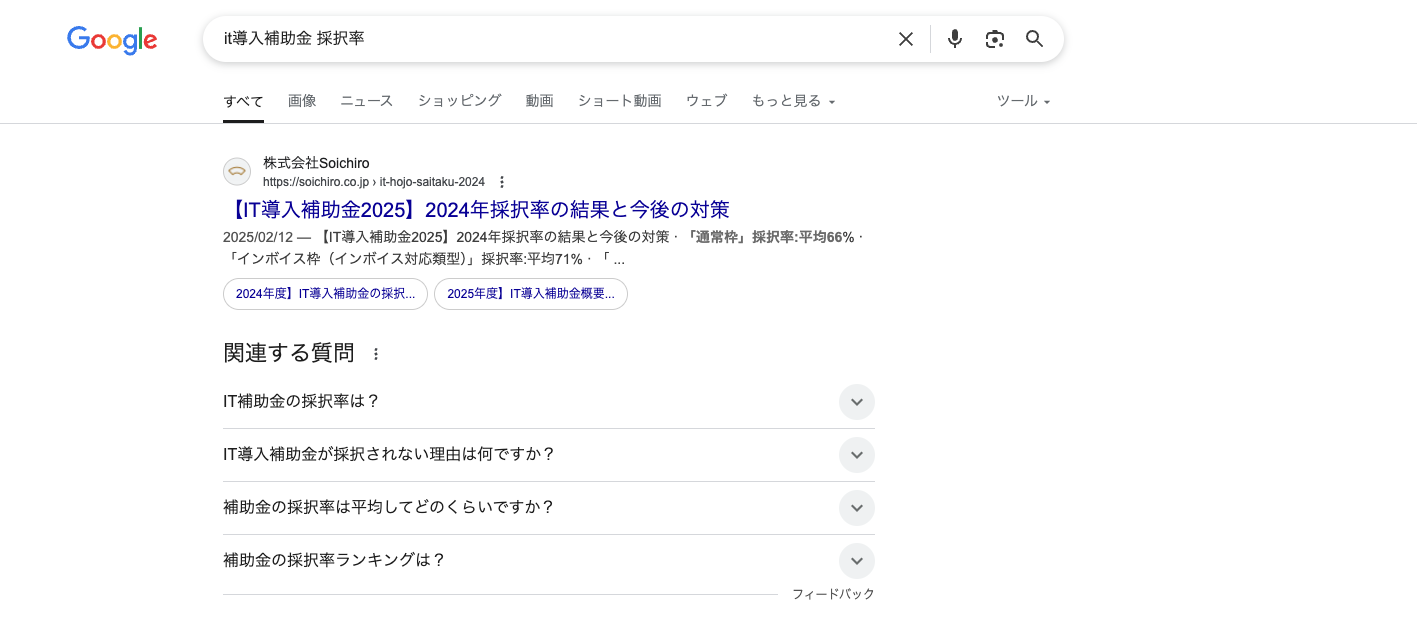Open the three-dot menu next to 関連する質問
Screen dimensions: 1417x630
(376, 354)
